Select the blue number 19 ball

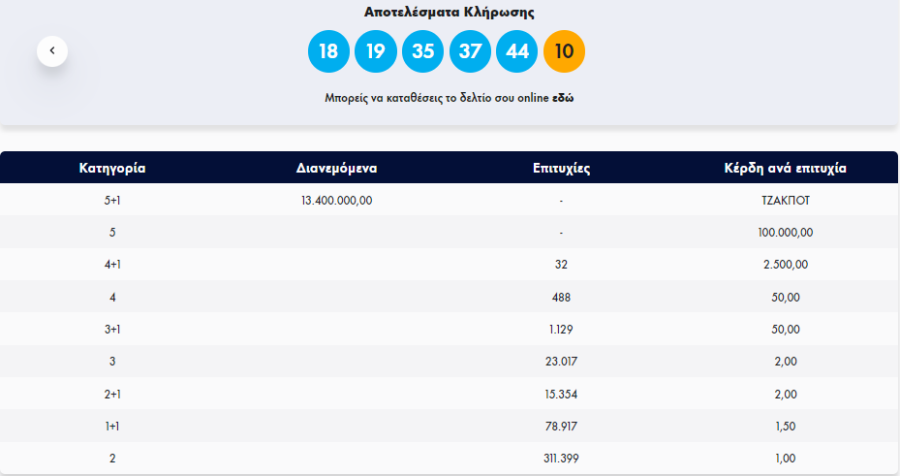click(376, 51)
